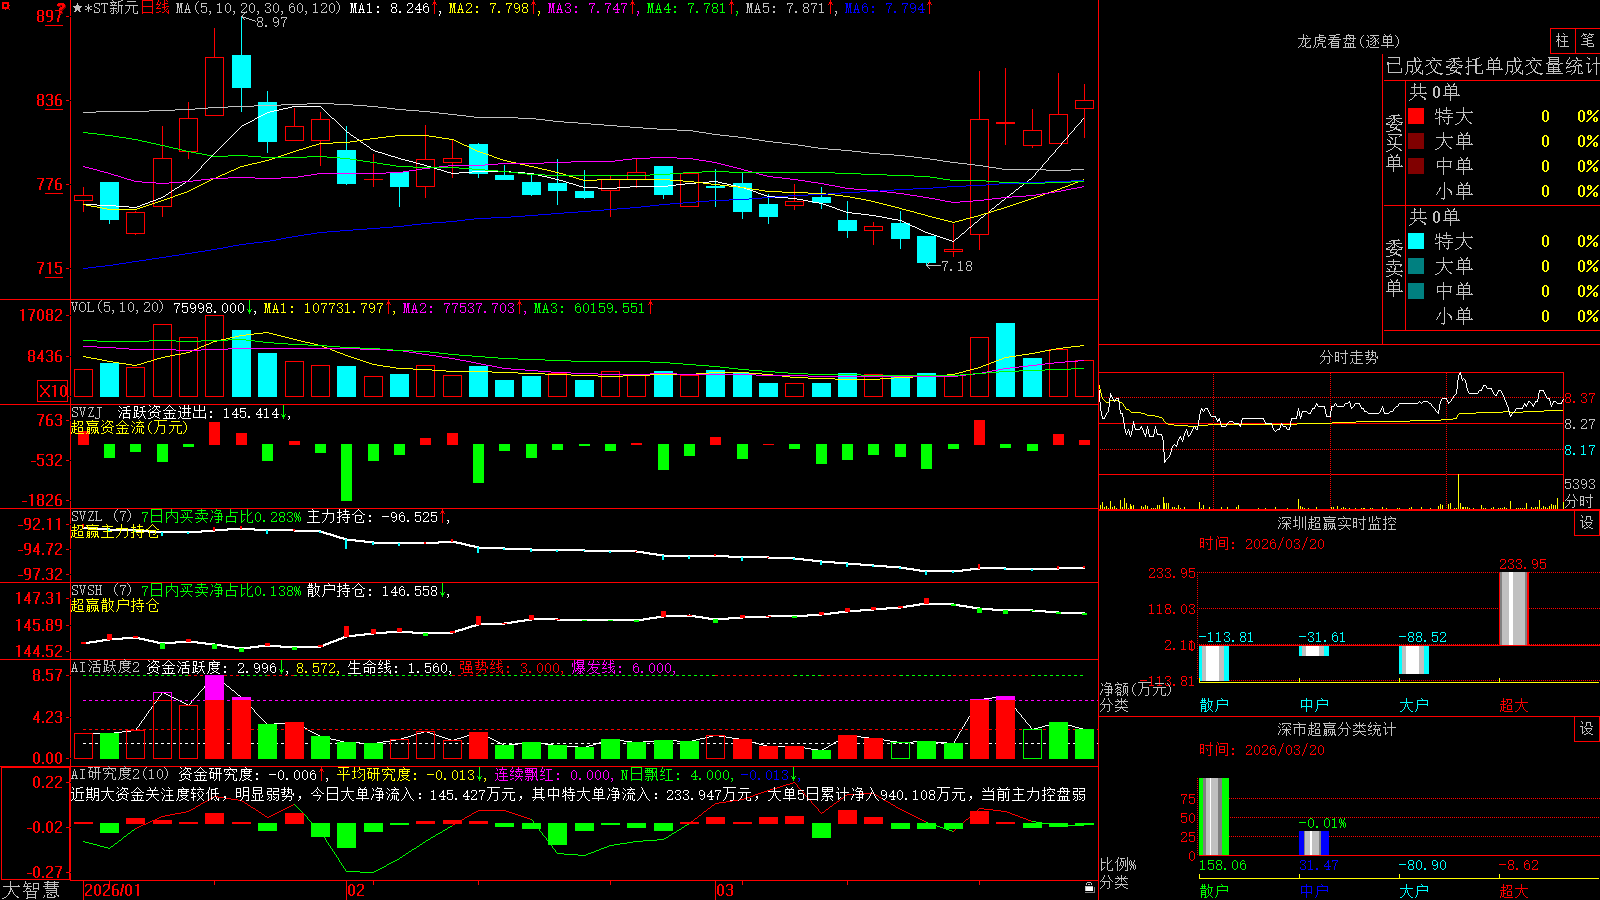Click the 共 0单 count under 委买单
The width and height of the screenshot is (1600, 900).
1434,92
